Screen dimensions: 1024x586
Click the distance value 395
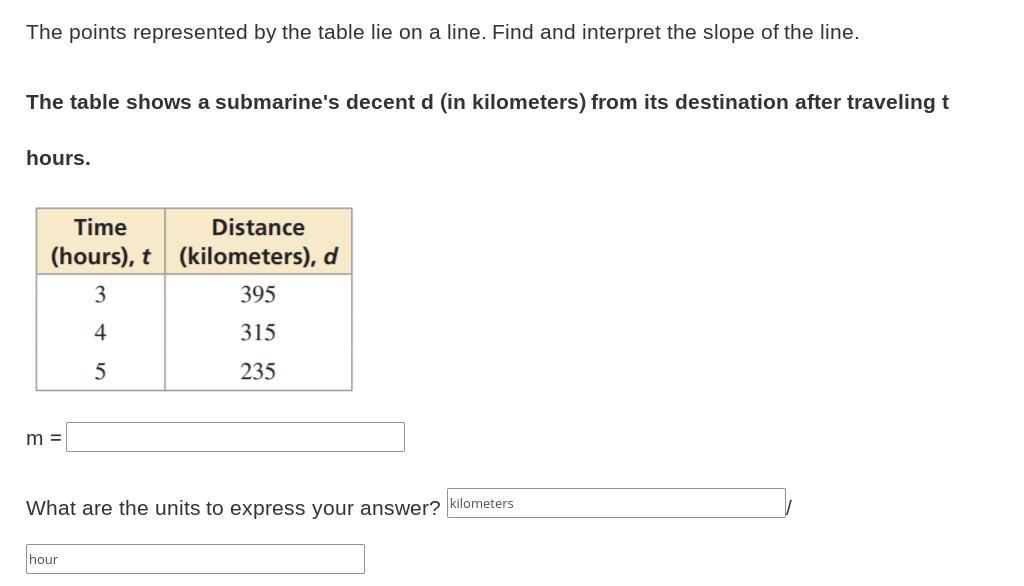coord(258,294)
